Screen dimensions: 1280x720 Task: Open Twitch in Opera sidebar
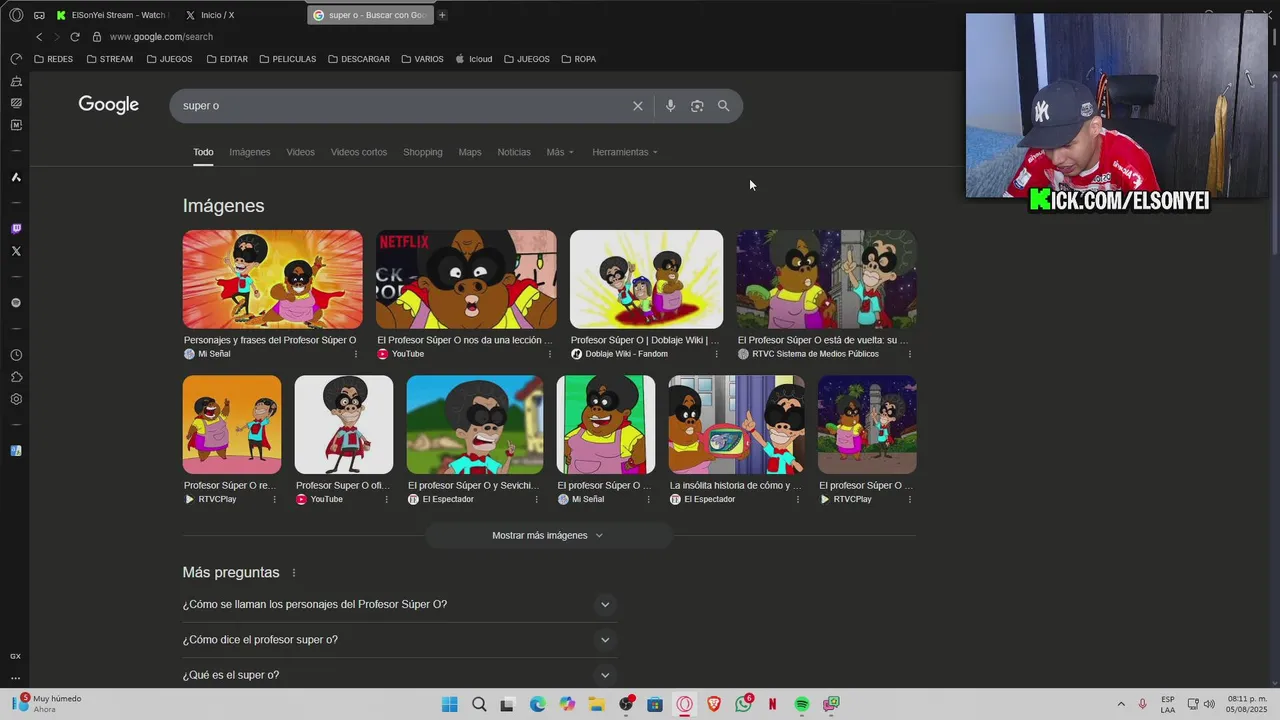click(x=16, y=229)
